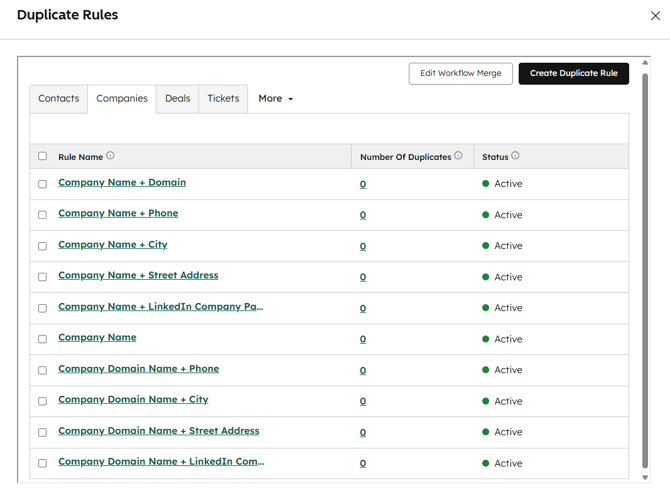670x503 pixels.
Task: Click the Number Of Duplicates column header
Action: [x=406, y=157]
